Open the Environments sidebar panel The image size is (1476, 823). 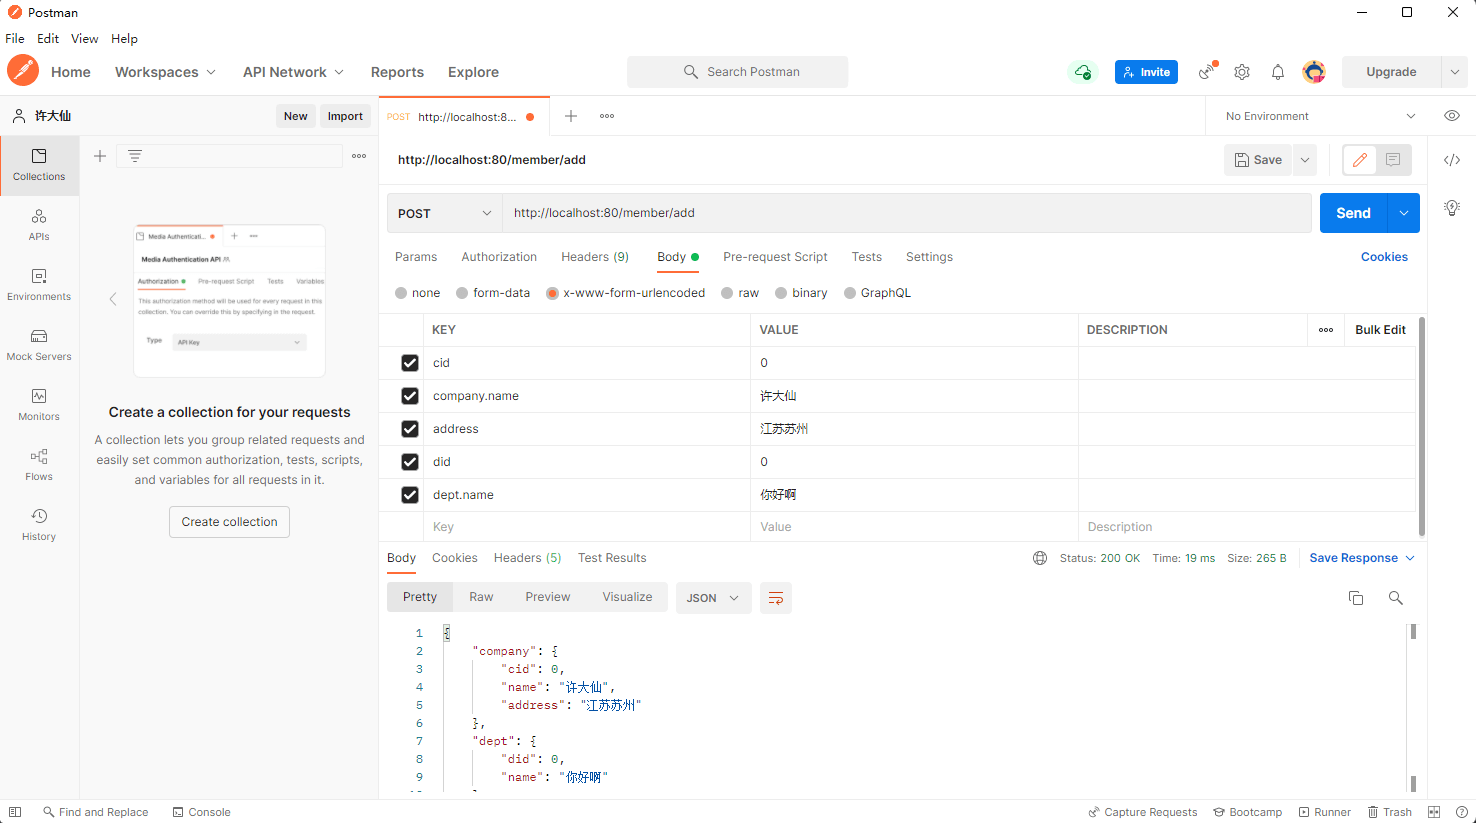tap(39, 285)
